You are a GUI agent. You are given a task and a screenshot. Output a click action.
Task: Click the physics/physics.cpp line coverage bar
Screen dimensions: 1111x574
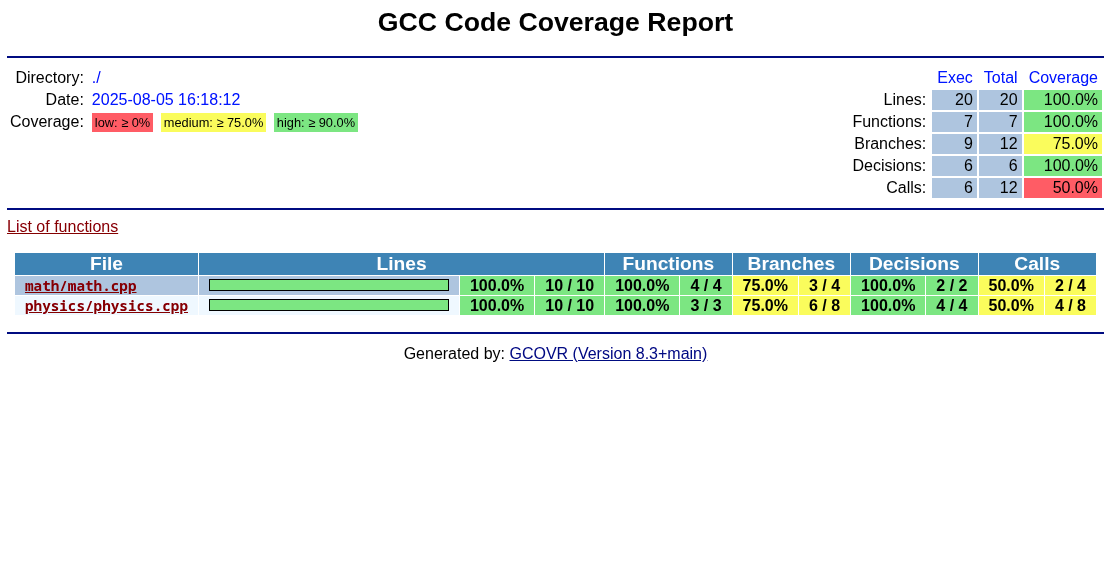click(x=328, y=306)
